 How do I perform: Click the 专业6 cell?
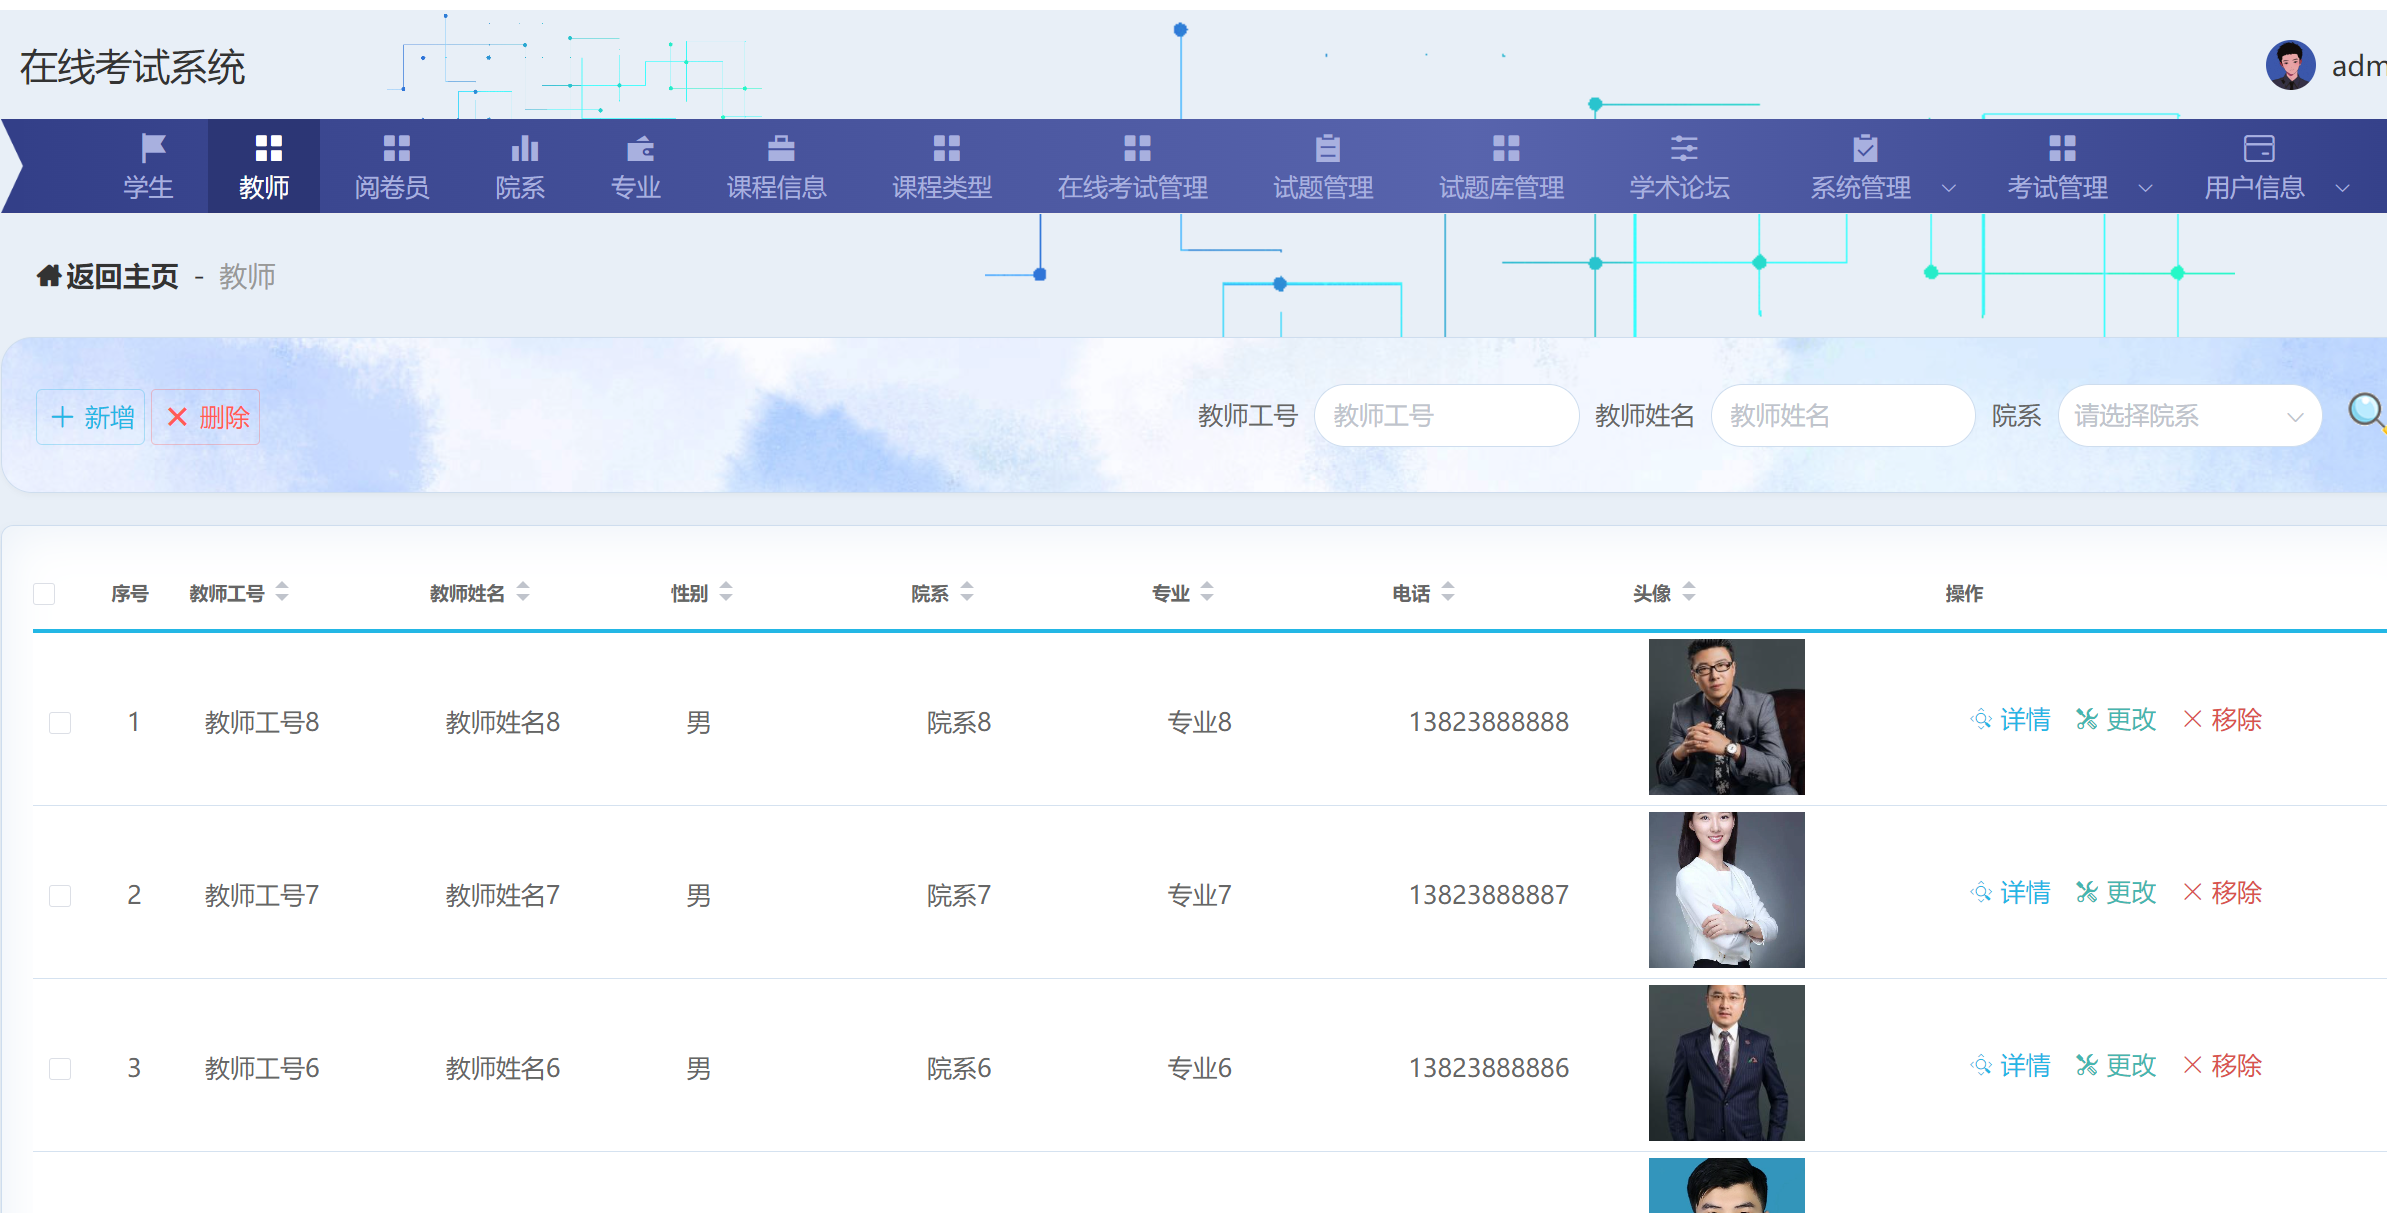click(x=1200, y=1068)
